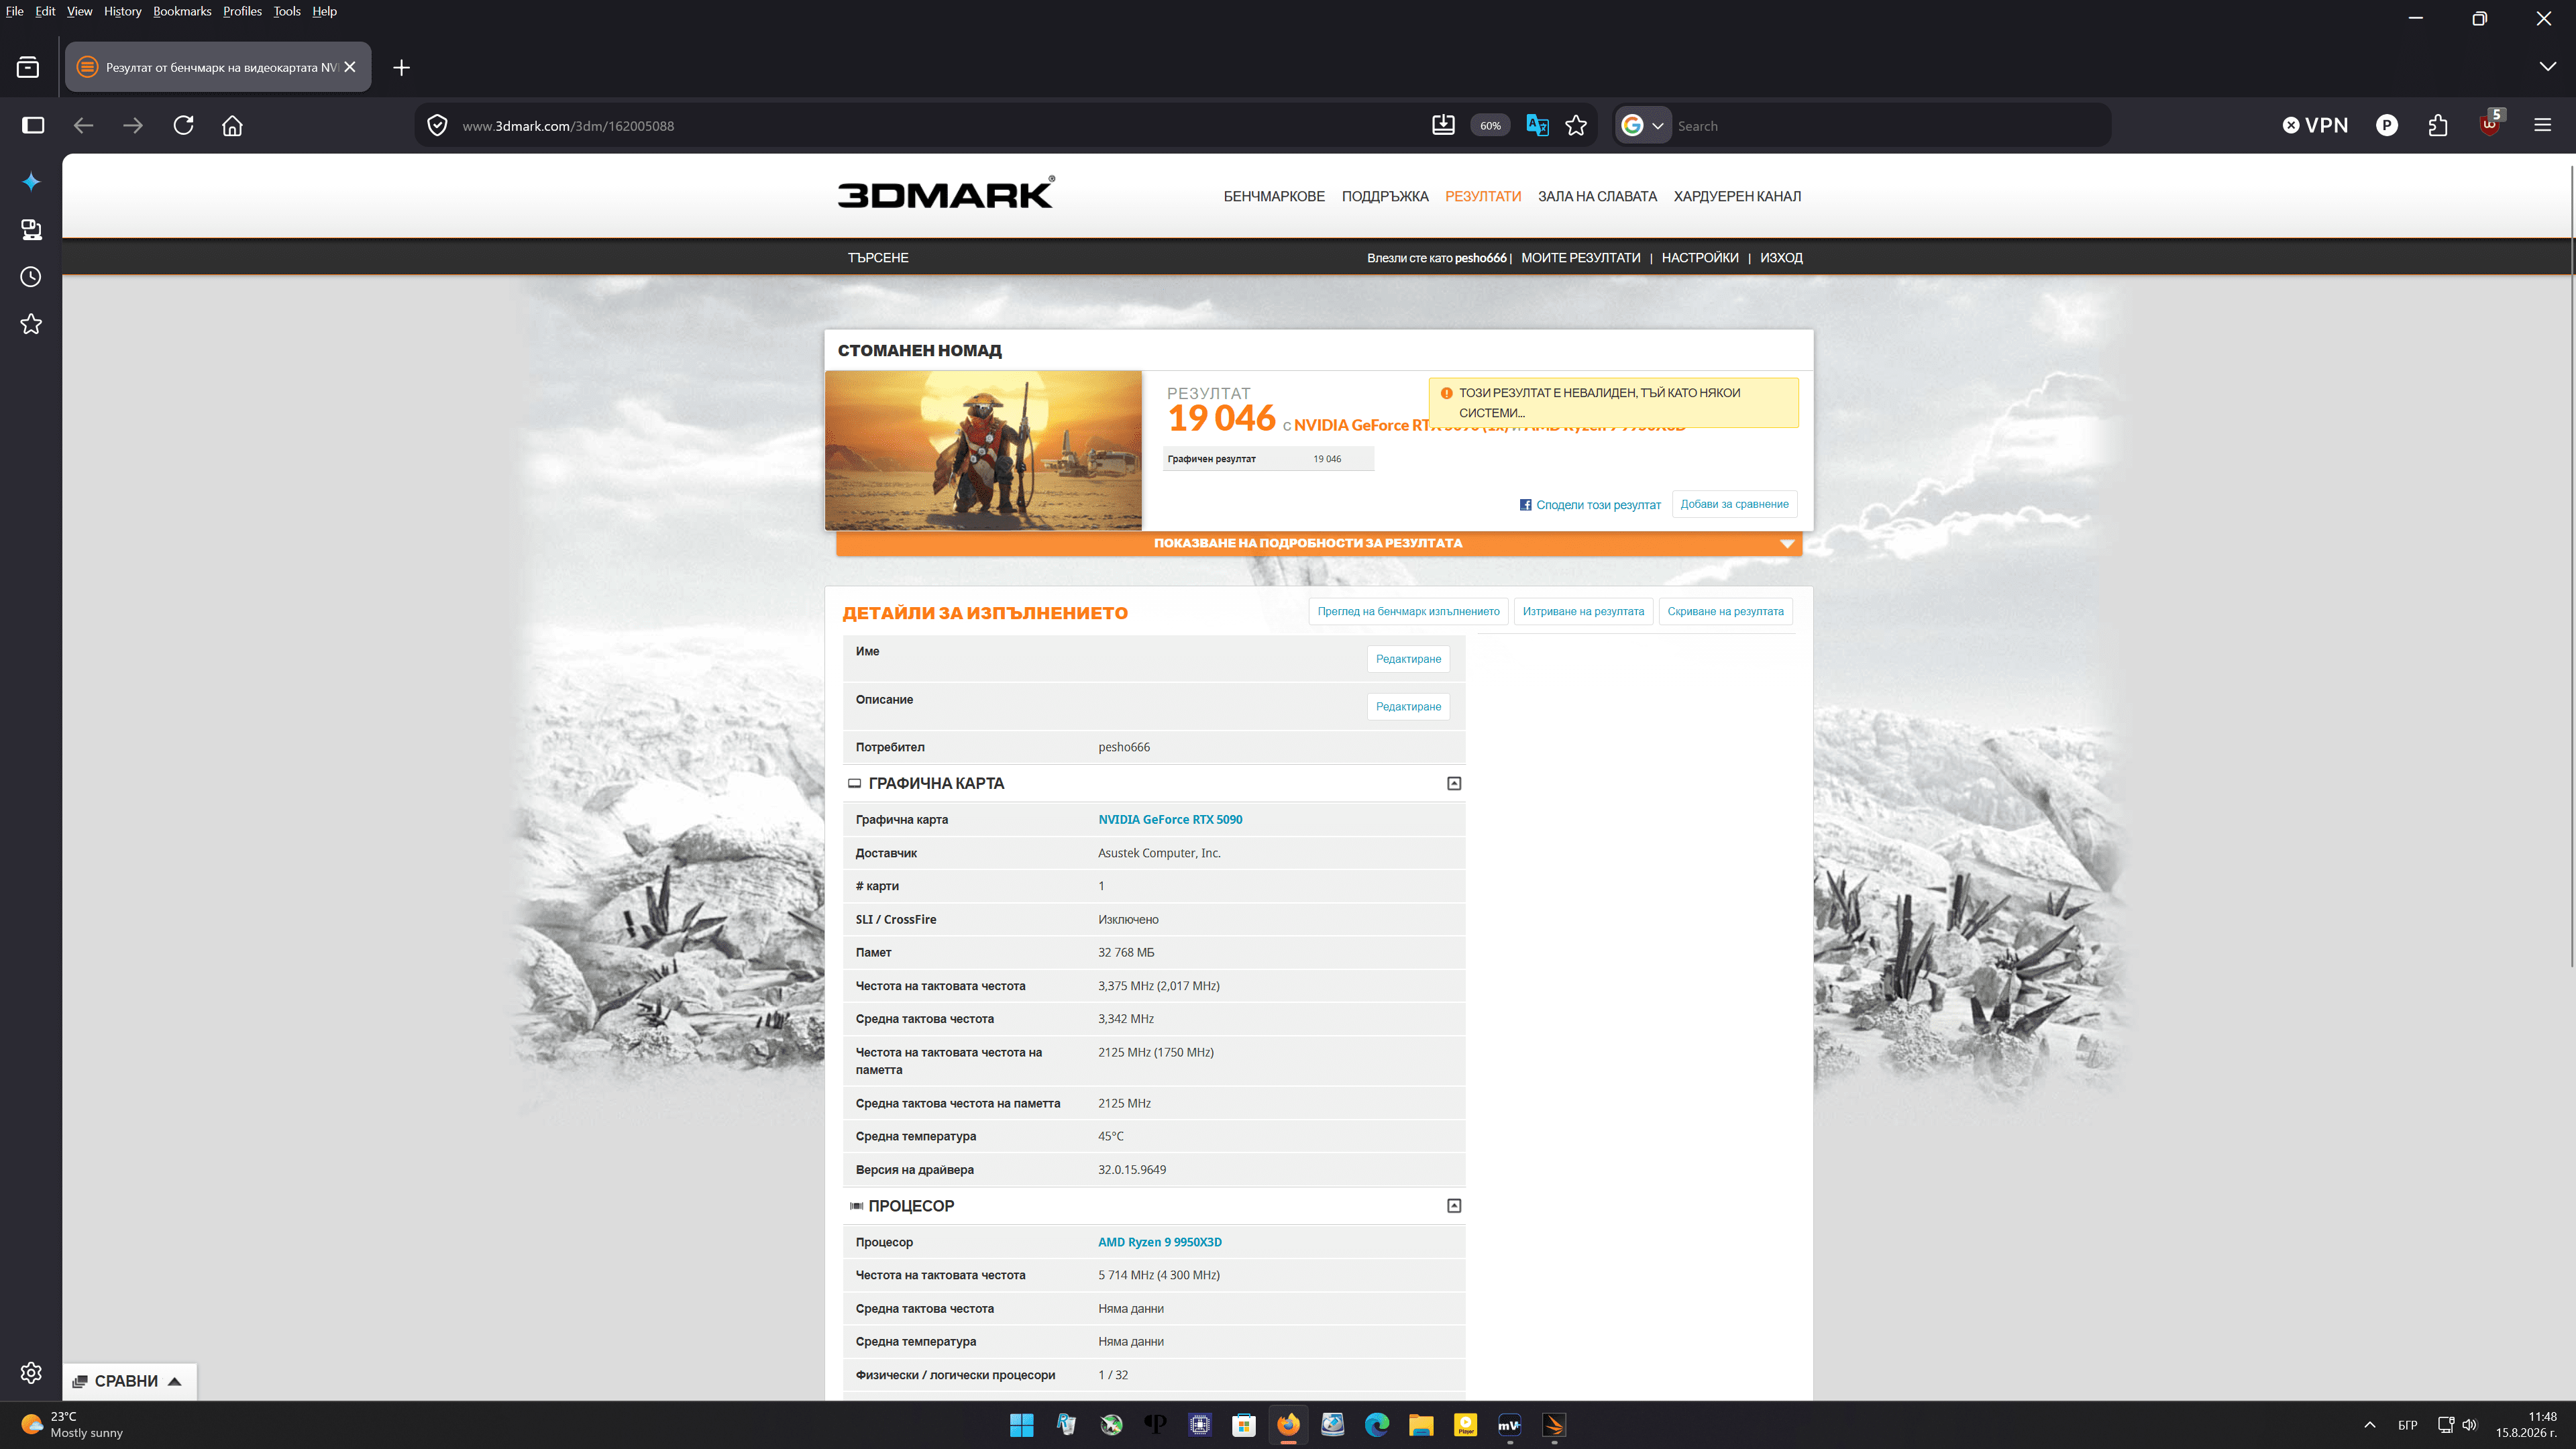Image resolution: width=2576 pixels, height=1449 pixels.
Task: Click the install-page download icon in address bar
Action: pos(1443,125)
